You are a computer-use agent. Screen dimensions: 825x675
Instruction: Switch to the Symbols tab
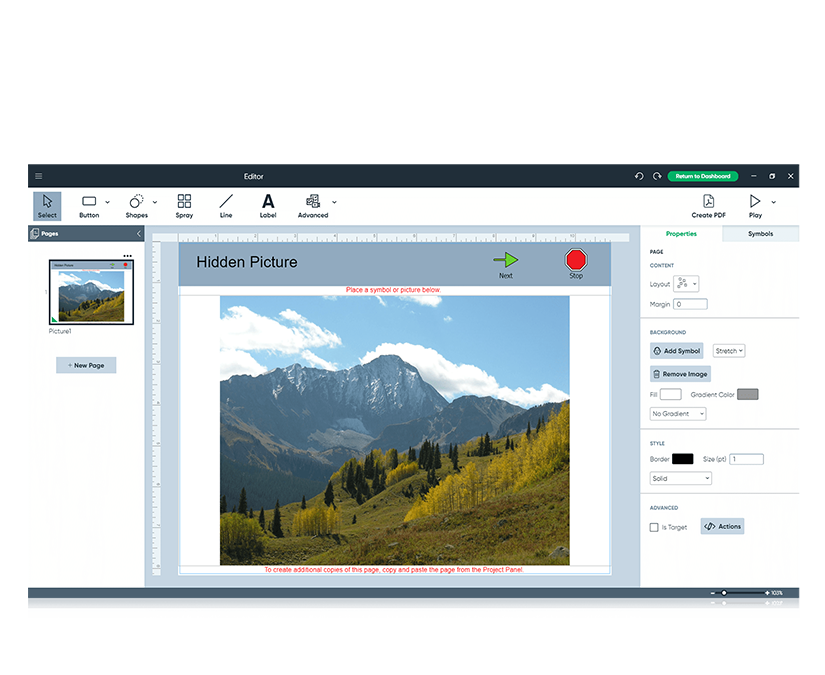point(760,233)
